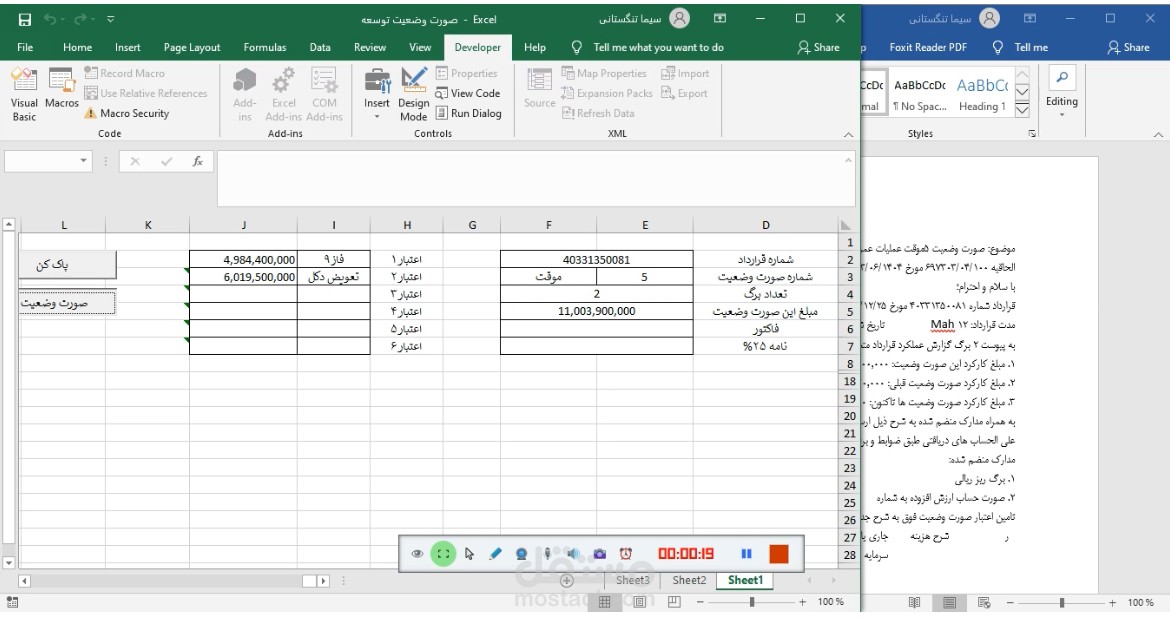Switch Excel to Normal view
1170x623 pixels.
click(x=604, y=601)
